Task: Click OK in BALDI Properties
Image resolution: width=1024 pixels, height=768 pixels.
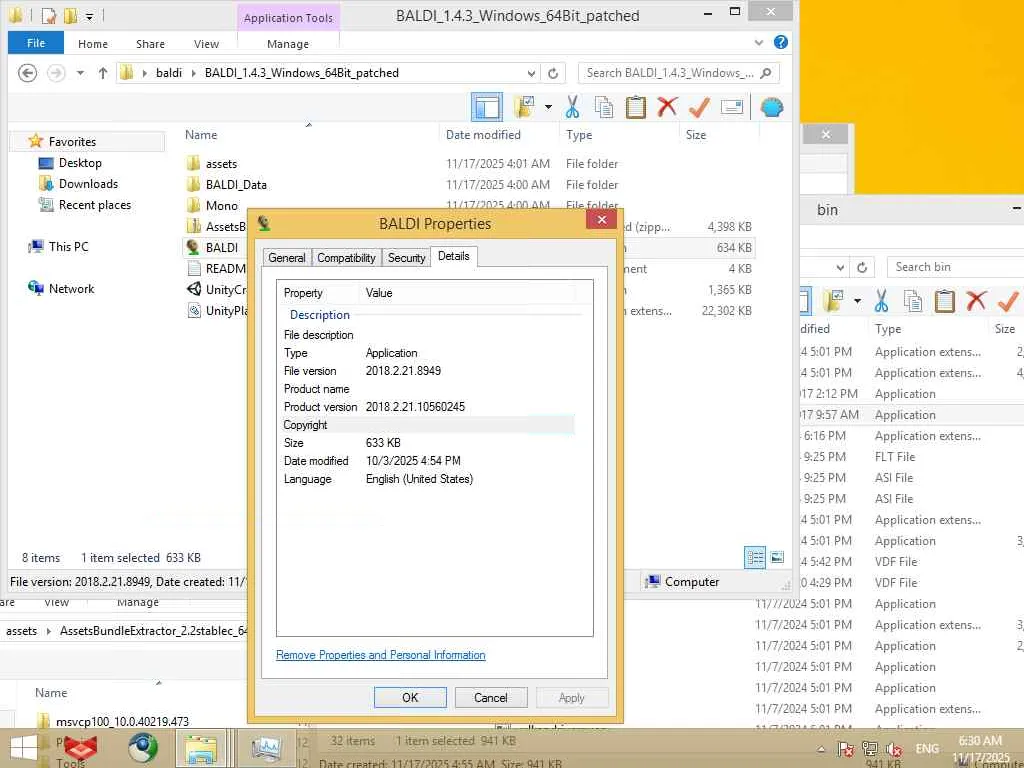Action: click(x=410, y=697)
